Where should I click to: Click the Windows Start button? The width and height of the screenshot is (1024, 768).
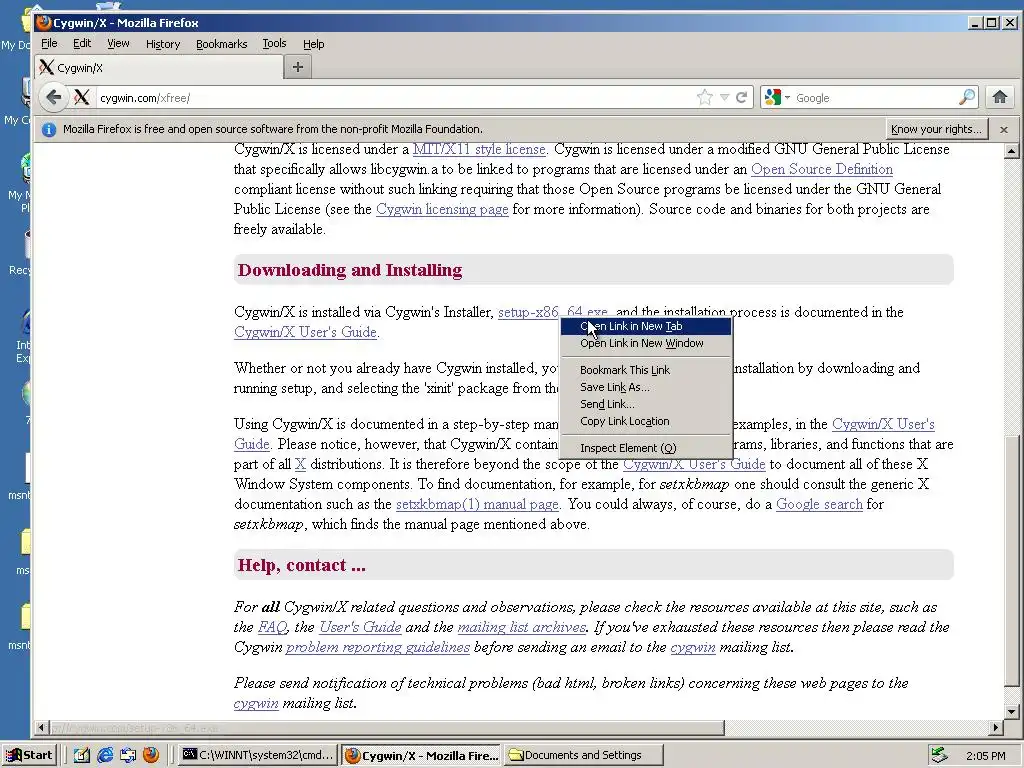29,755
